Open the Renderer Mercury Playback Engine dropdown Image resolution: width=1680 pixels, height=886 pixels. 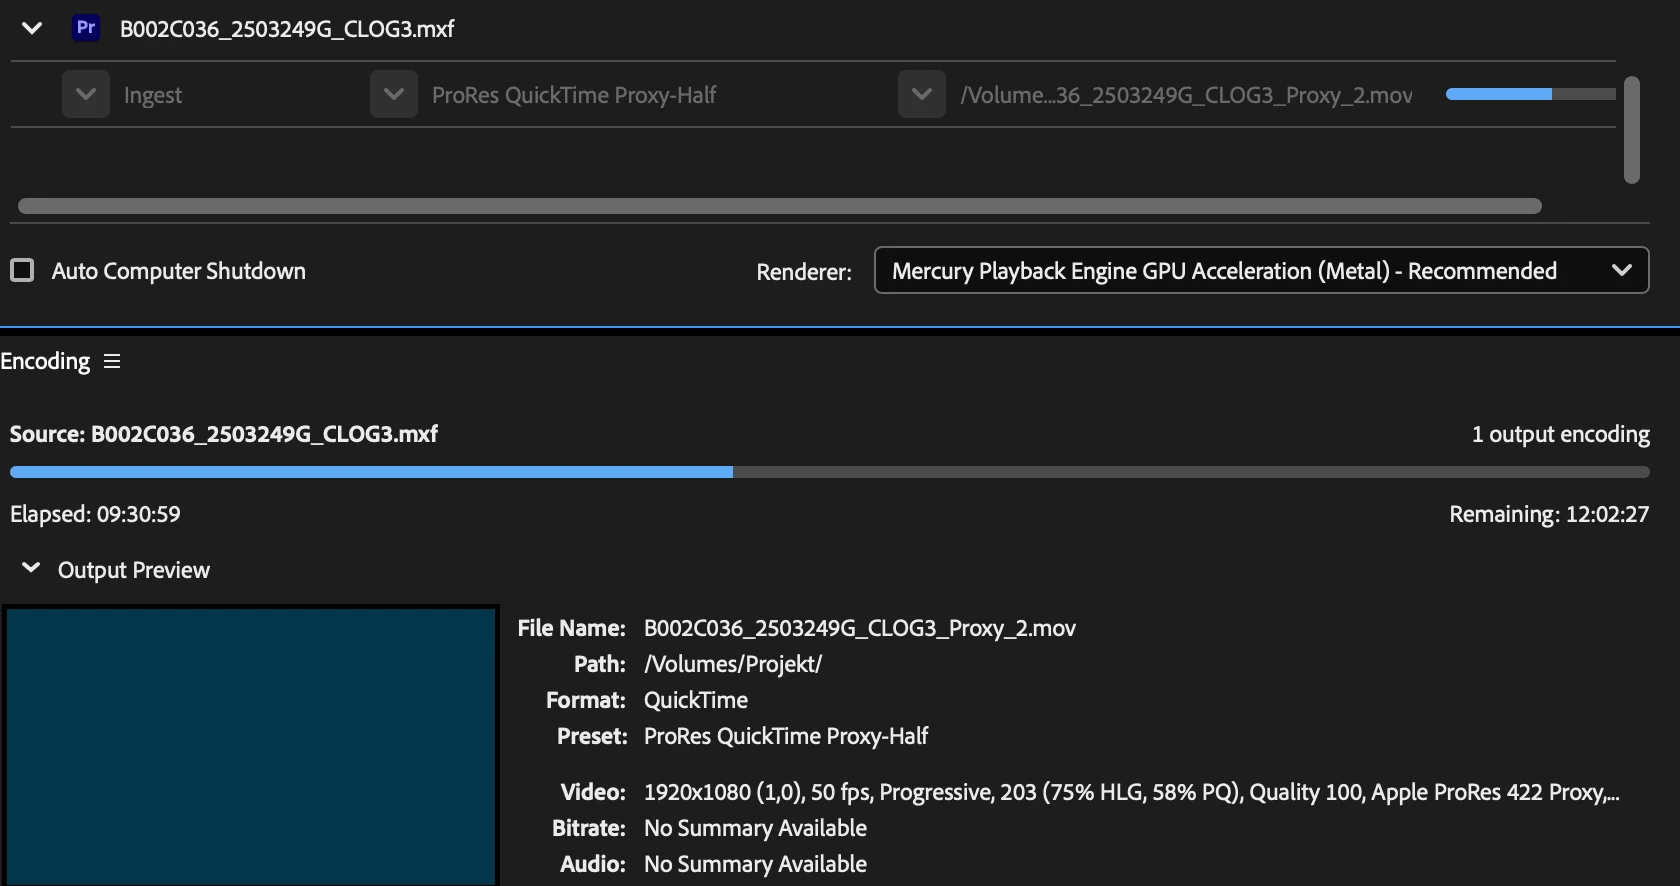pos(1261,270)
